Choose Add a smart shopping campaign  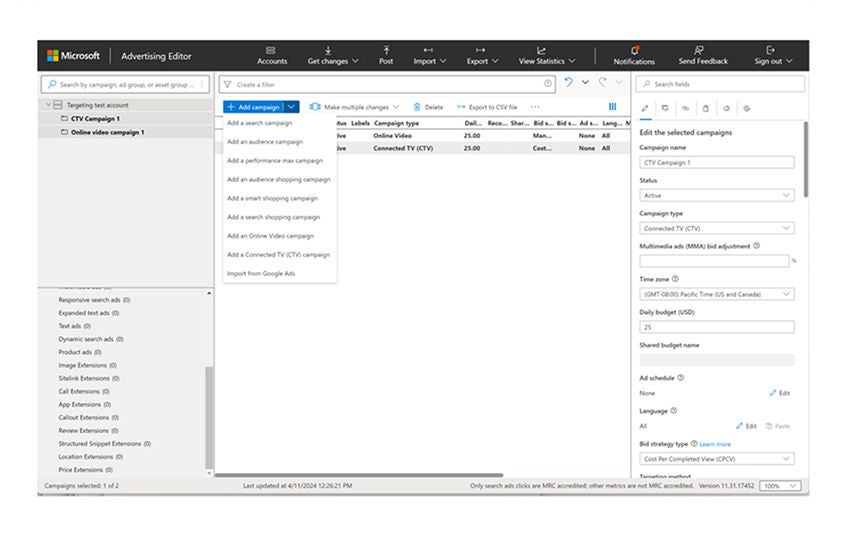[x=272, y=198]
